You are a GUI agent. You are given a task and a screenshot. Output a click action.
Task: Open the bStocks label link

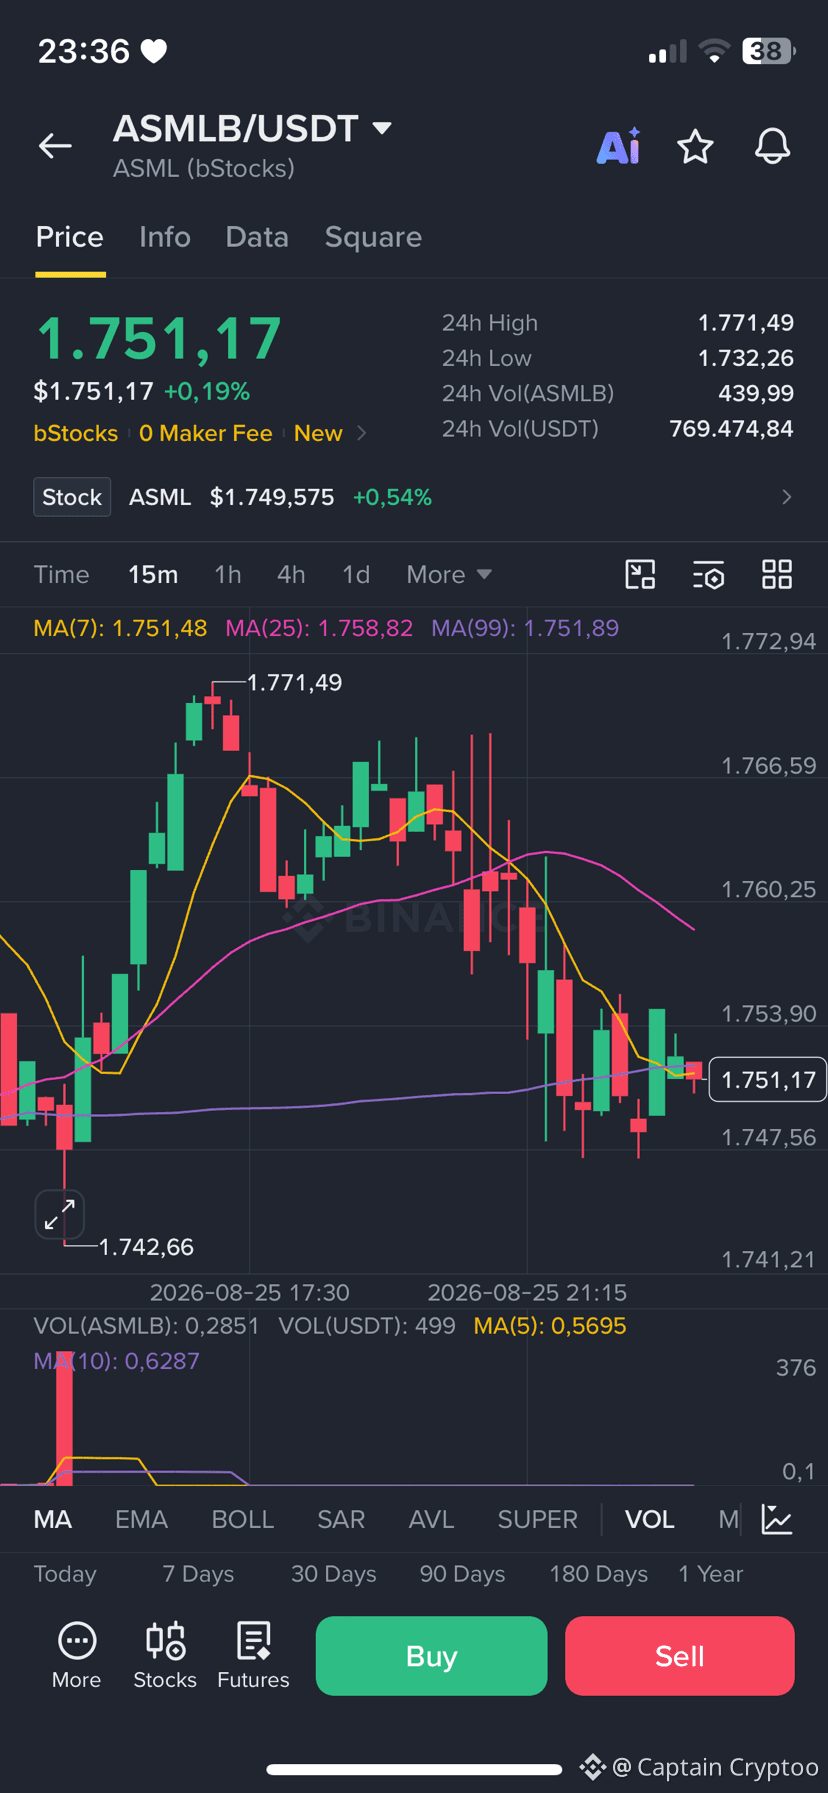click(x=76, y=433)
